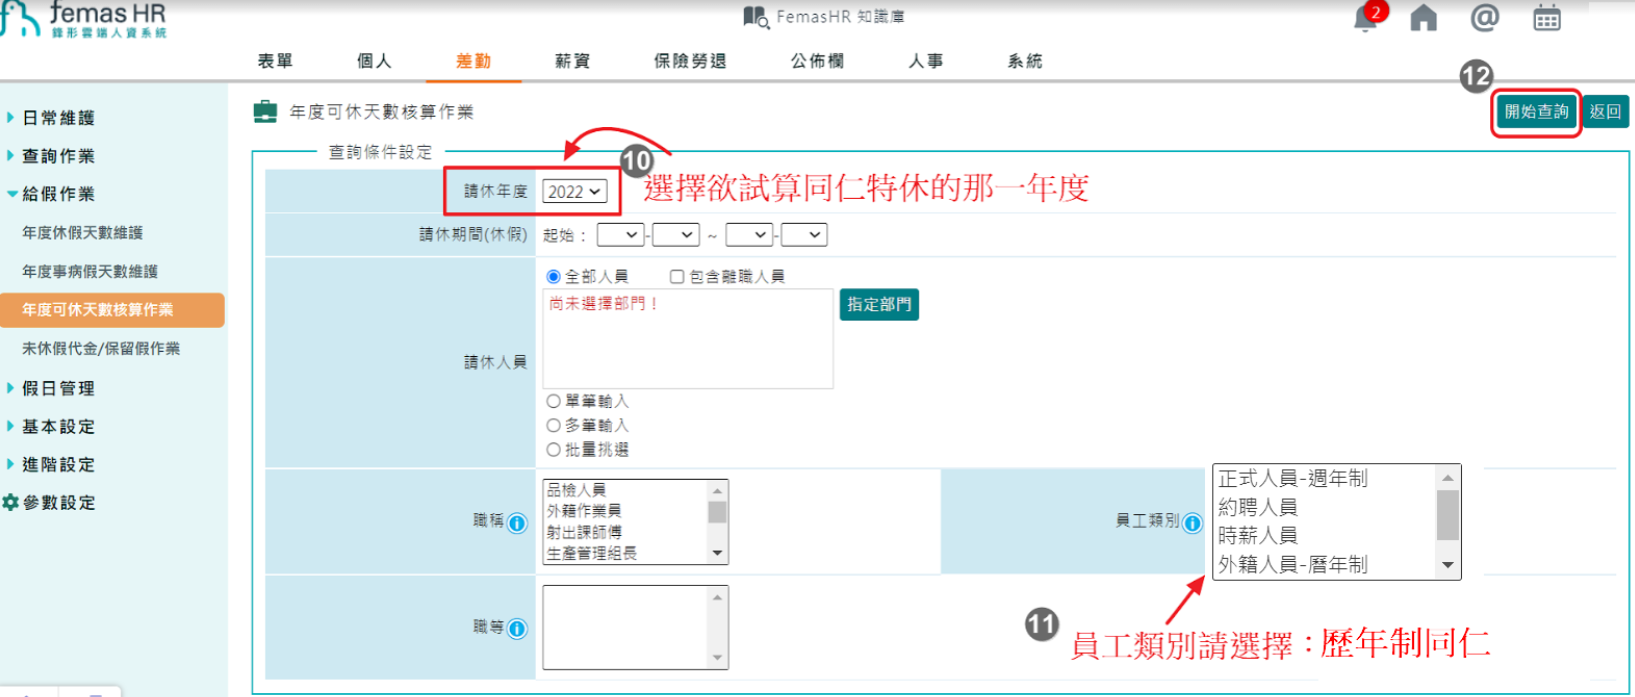Click up arrow of 員工類別 list scrollbar
Image resolution: width=1635 pixels, height=697 pixels.
(x=1447, y=478)
